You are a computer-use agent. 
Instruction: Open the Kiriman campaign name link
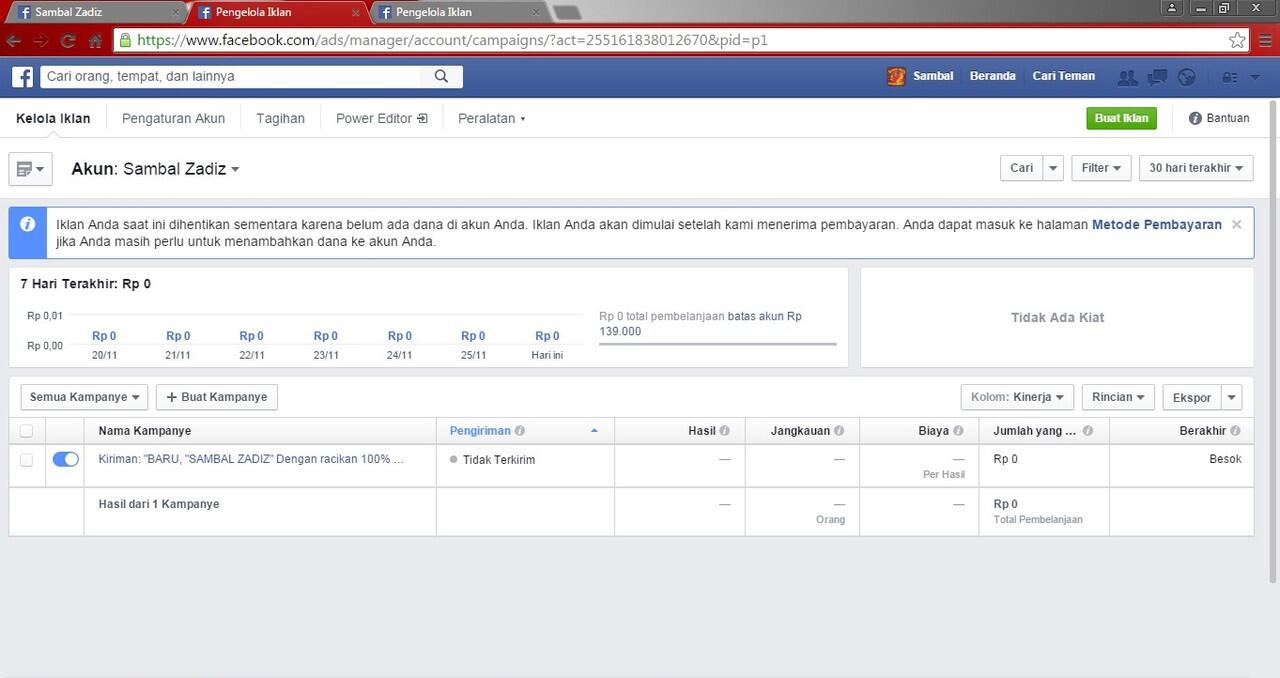pyautogui.click(x=251, y=460)
